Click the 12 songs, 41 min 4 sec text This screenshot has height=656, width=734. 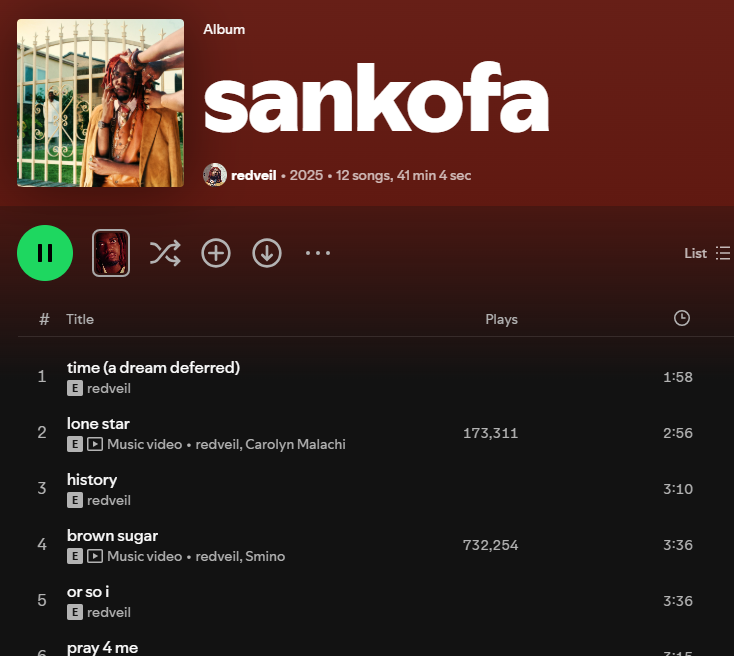click(404, 176)
